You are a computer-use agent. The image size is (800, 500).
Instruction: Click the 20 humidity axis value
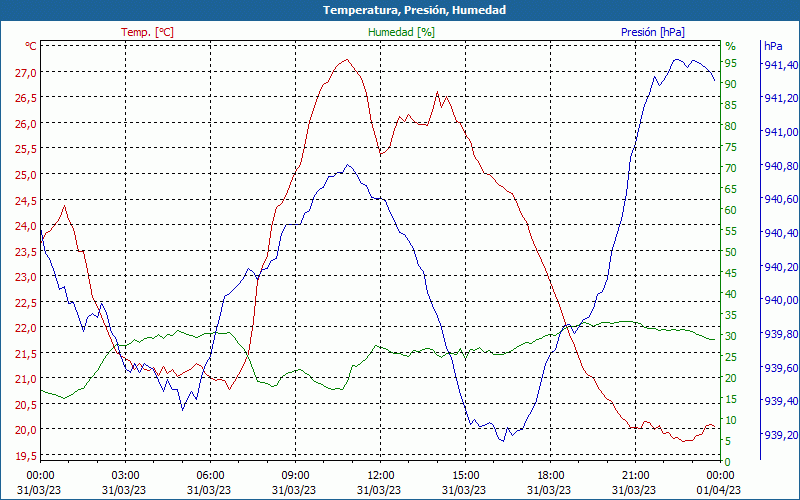pyautogui.click(x=731, y=378)
